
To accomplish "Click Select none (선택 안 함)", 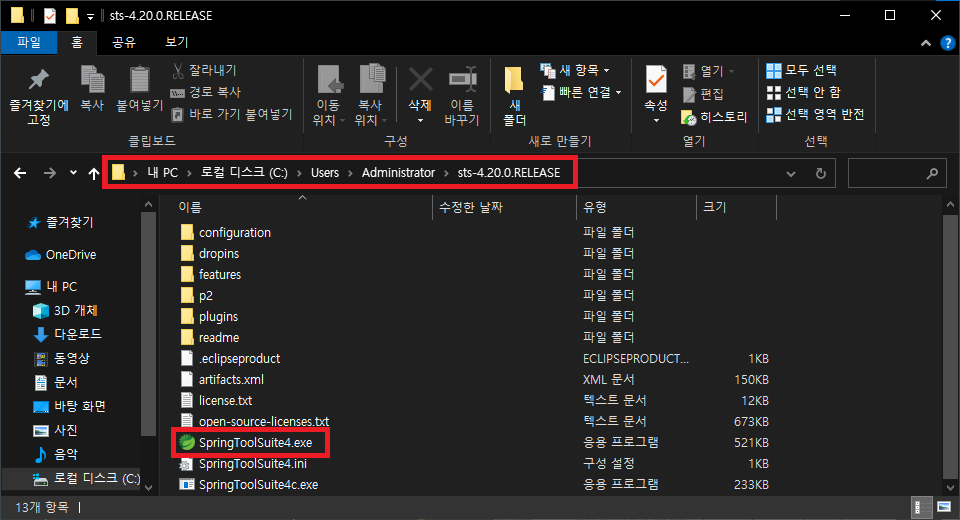I will [x=803, y=92].
